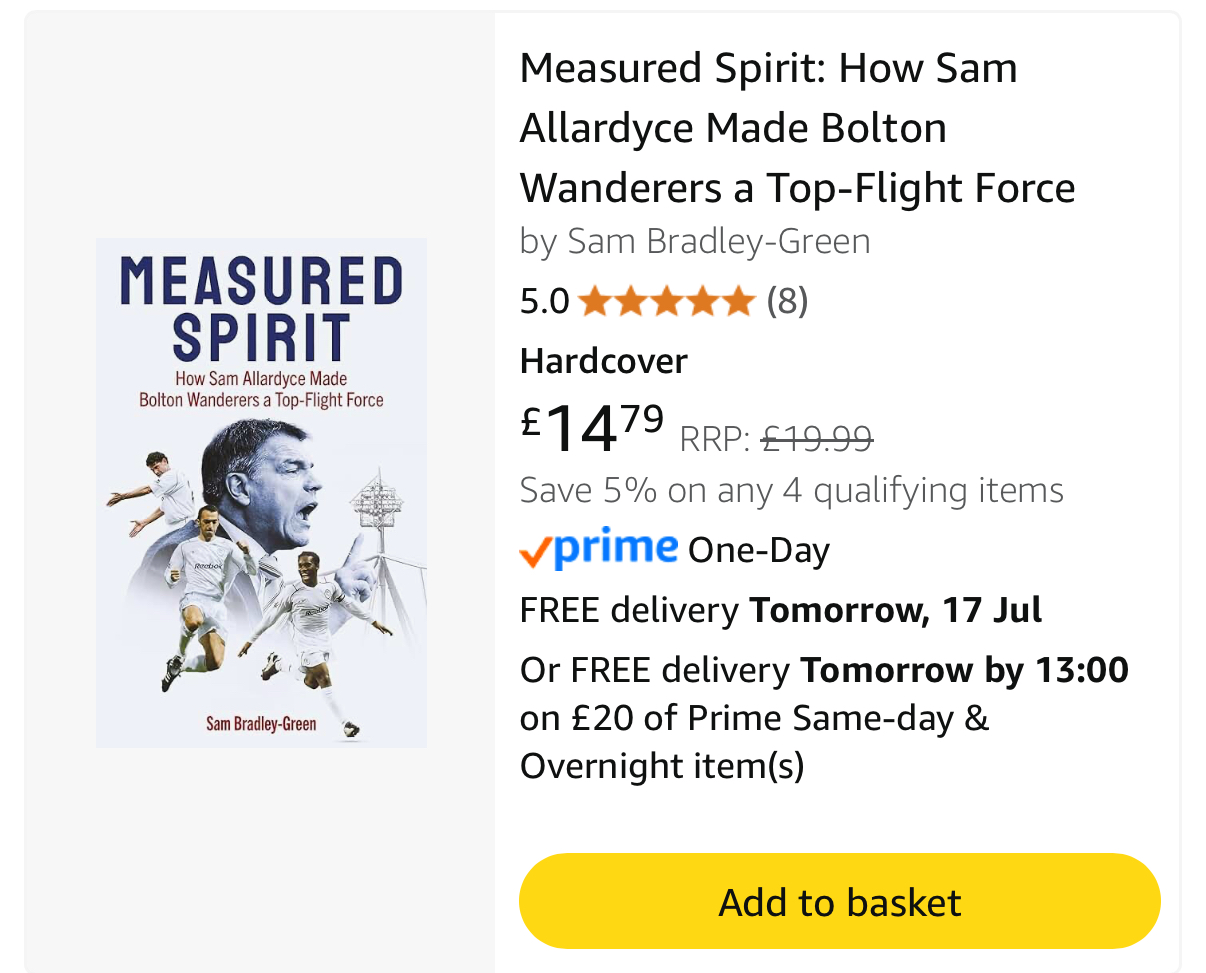Click the orange Prime checkmark icon
This screenshot has height=973, width=1206.
pos(535,552)
